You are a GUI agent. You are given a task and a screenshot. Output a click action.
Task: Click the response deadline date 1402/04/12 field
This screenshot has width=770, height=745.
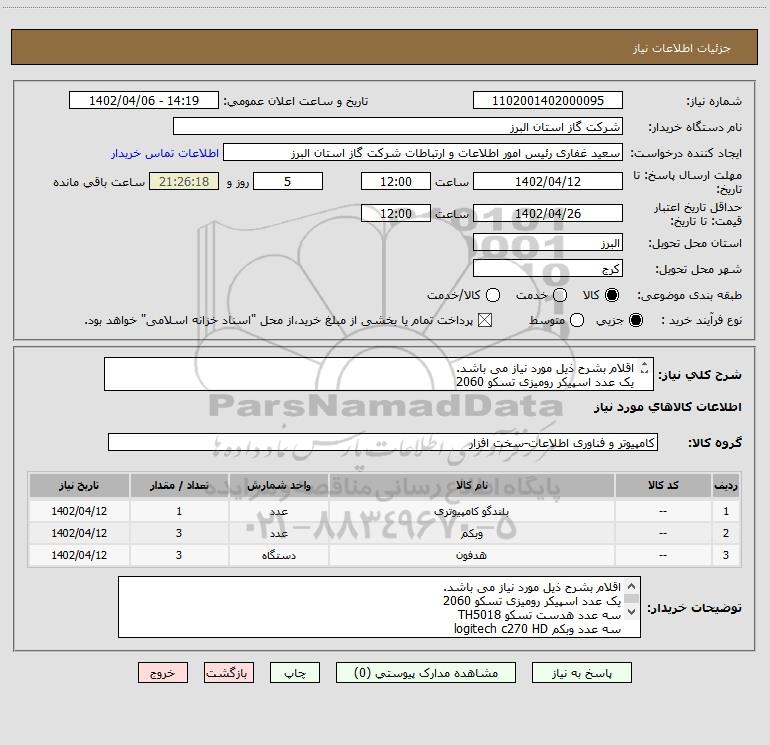(548, 181)
